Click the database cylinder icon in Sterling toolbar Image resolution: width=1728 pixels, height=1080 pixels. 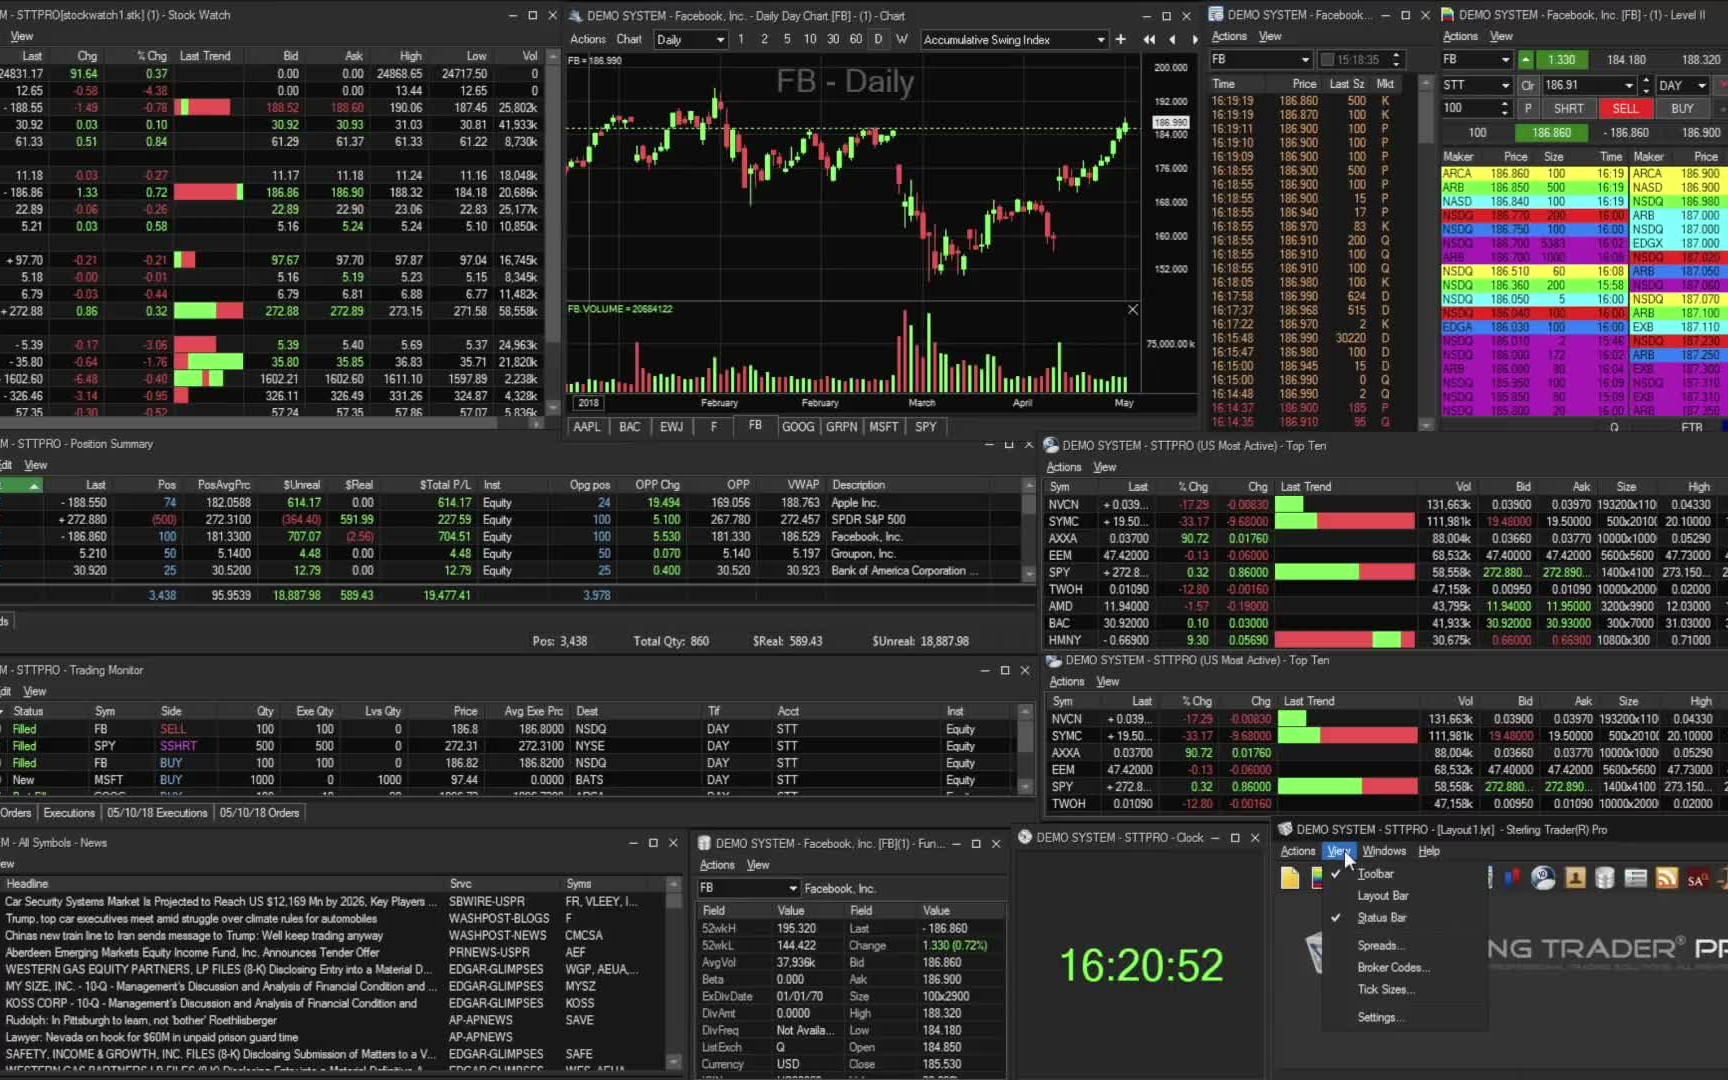[x=1605, y=878]
